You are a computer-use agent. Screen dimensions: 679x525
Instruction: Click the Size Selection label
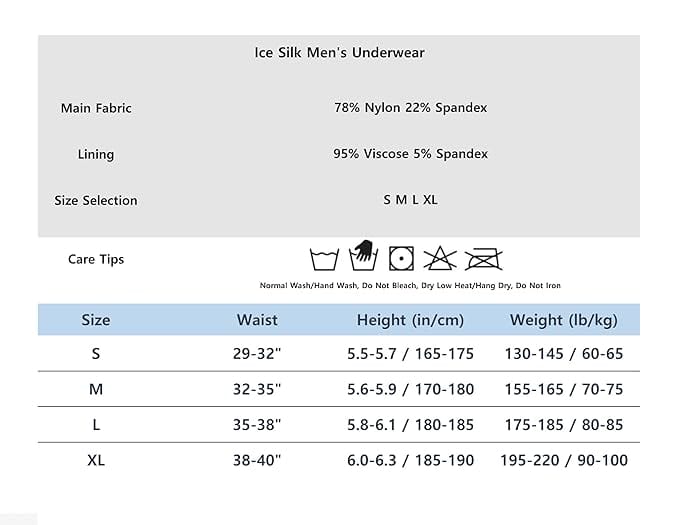[96, 200]
